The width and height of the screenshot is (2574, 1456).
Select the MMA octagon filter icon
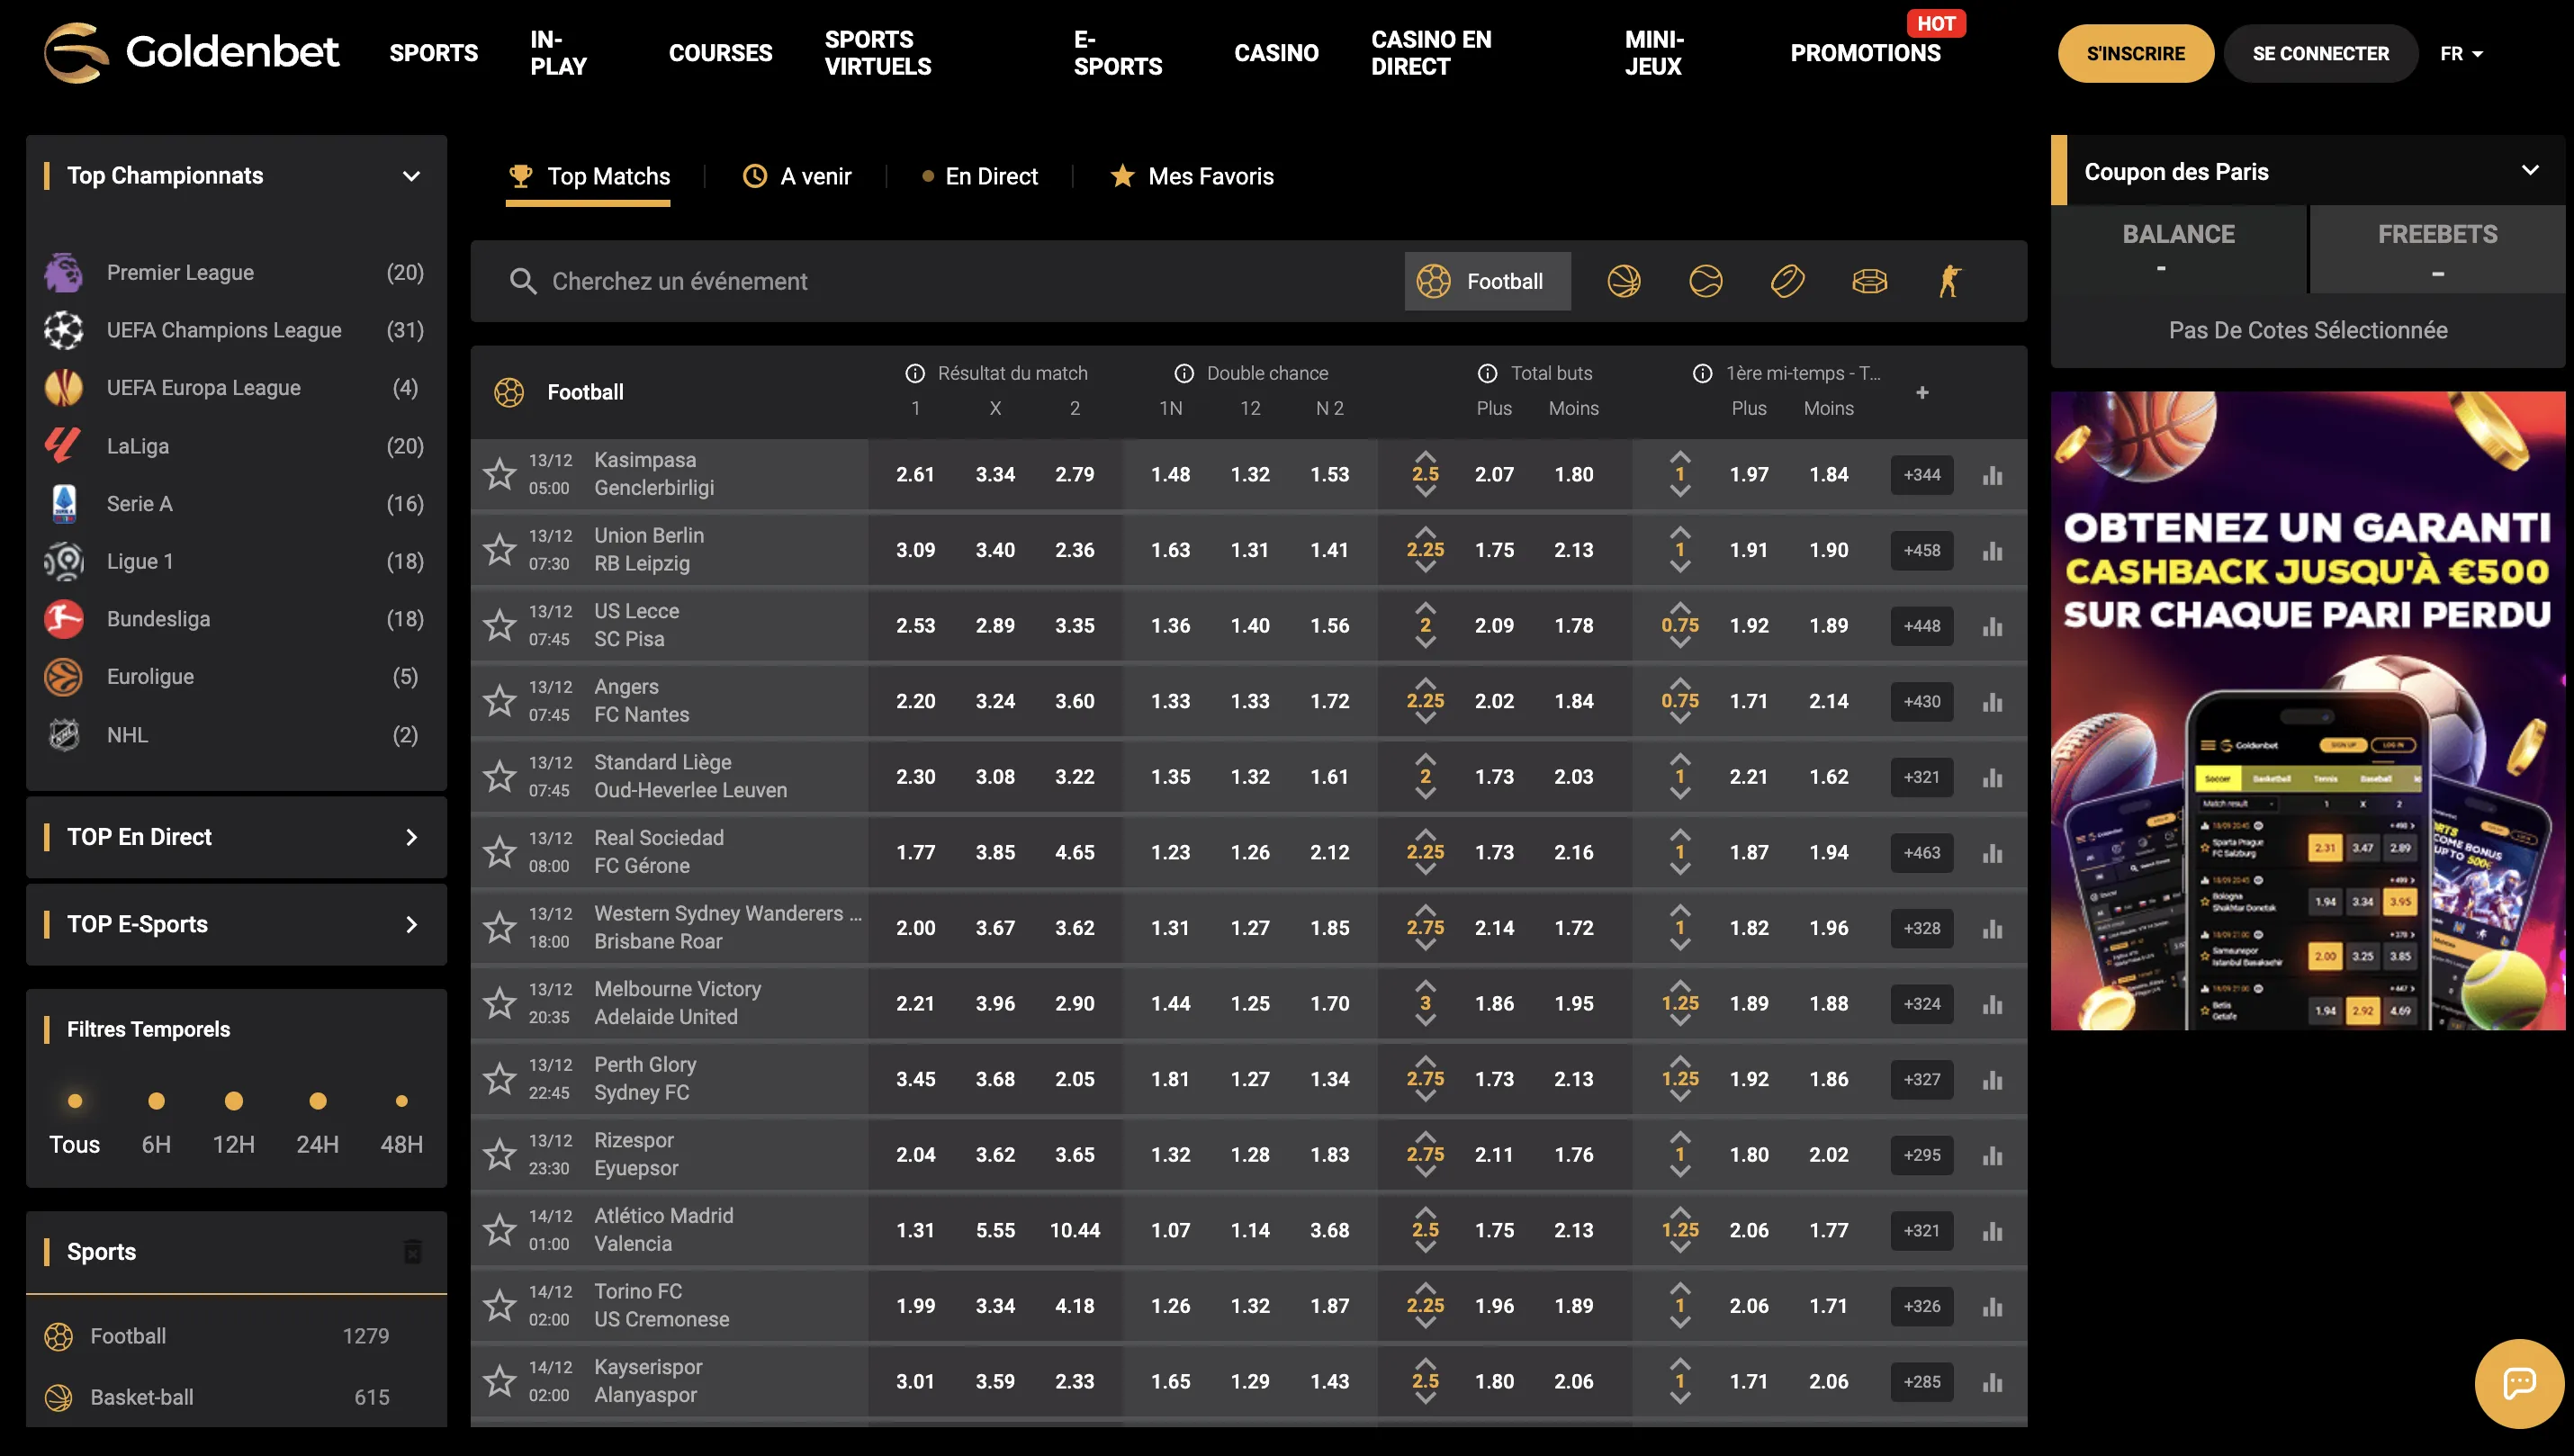coord(1869,281)
